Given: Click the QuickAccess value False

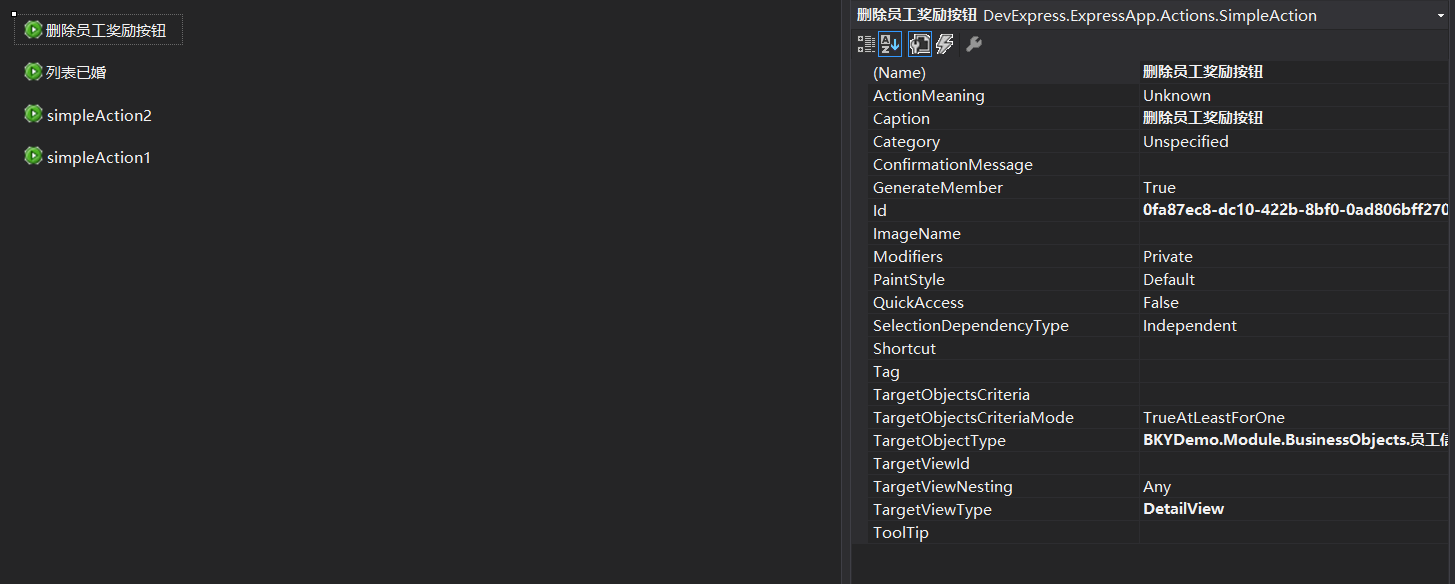Looking at the screenshot, I should (x=1160, y=303).
